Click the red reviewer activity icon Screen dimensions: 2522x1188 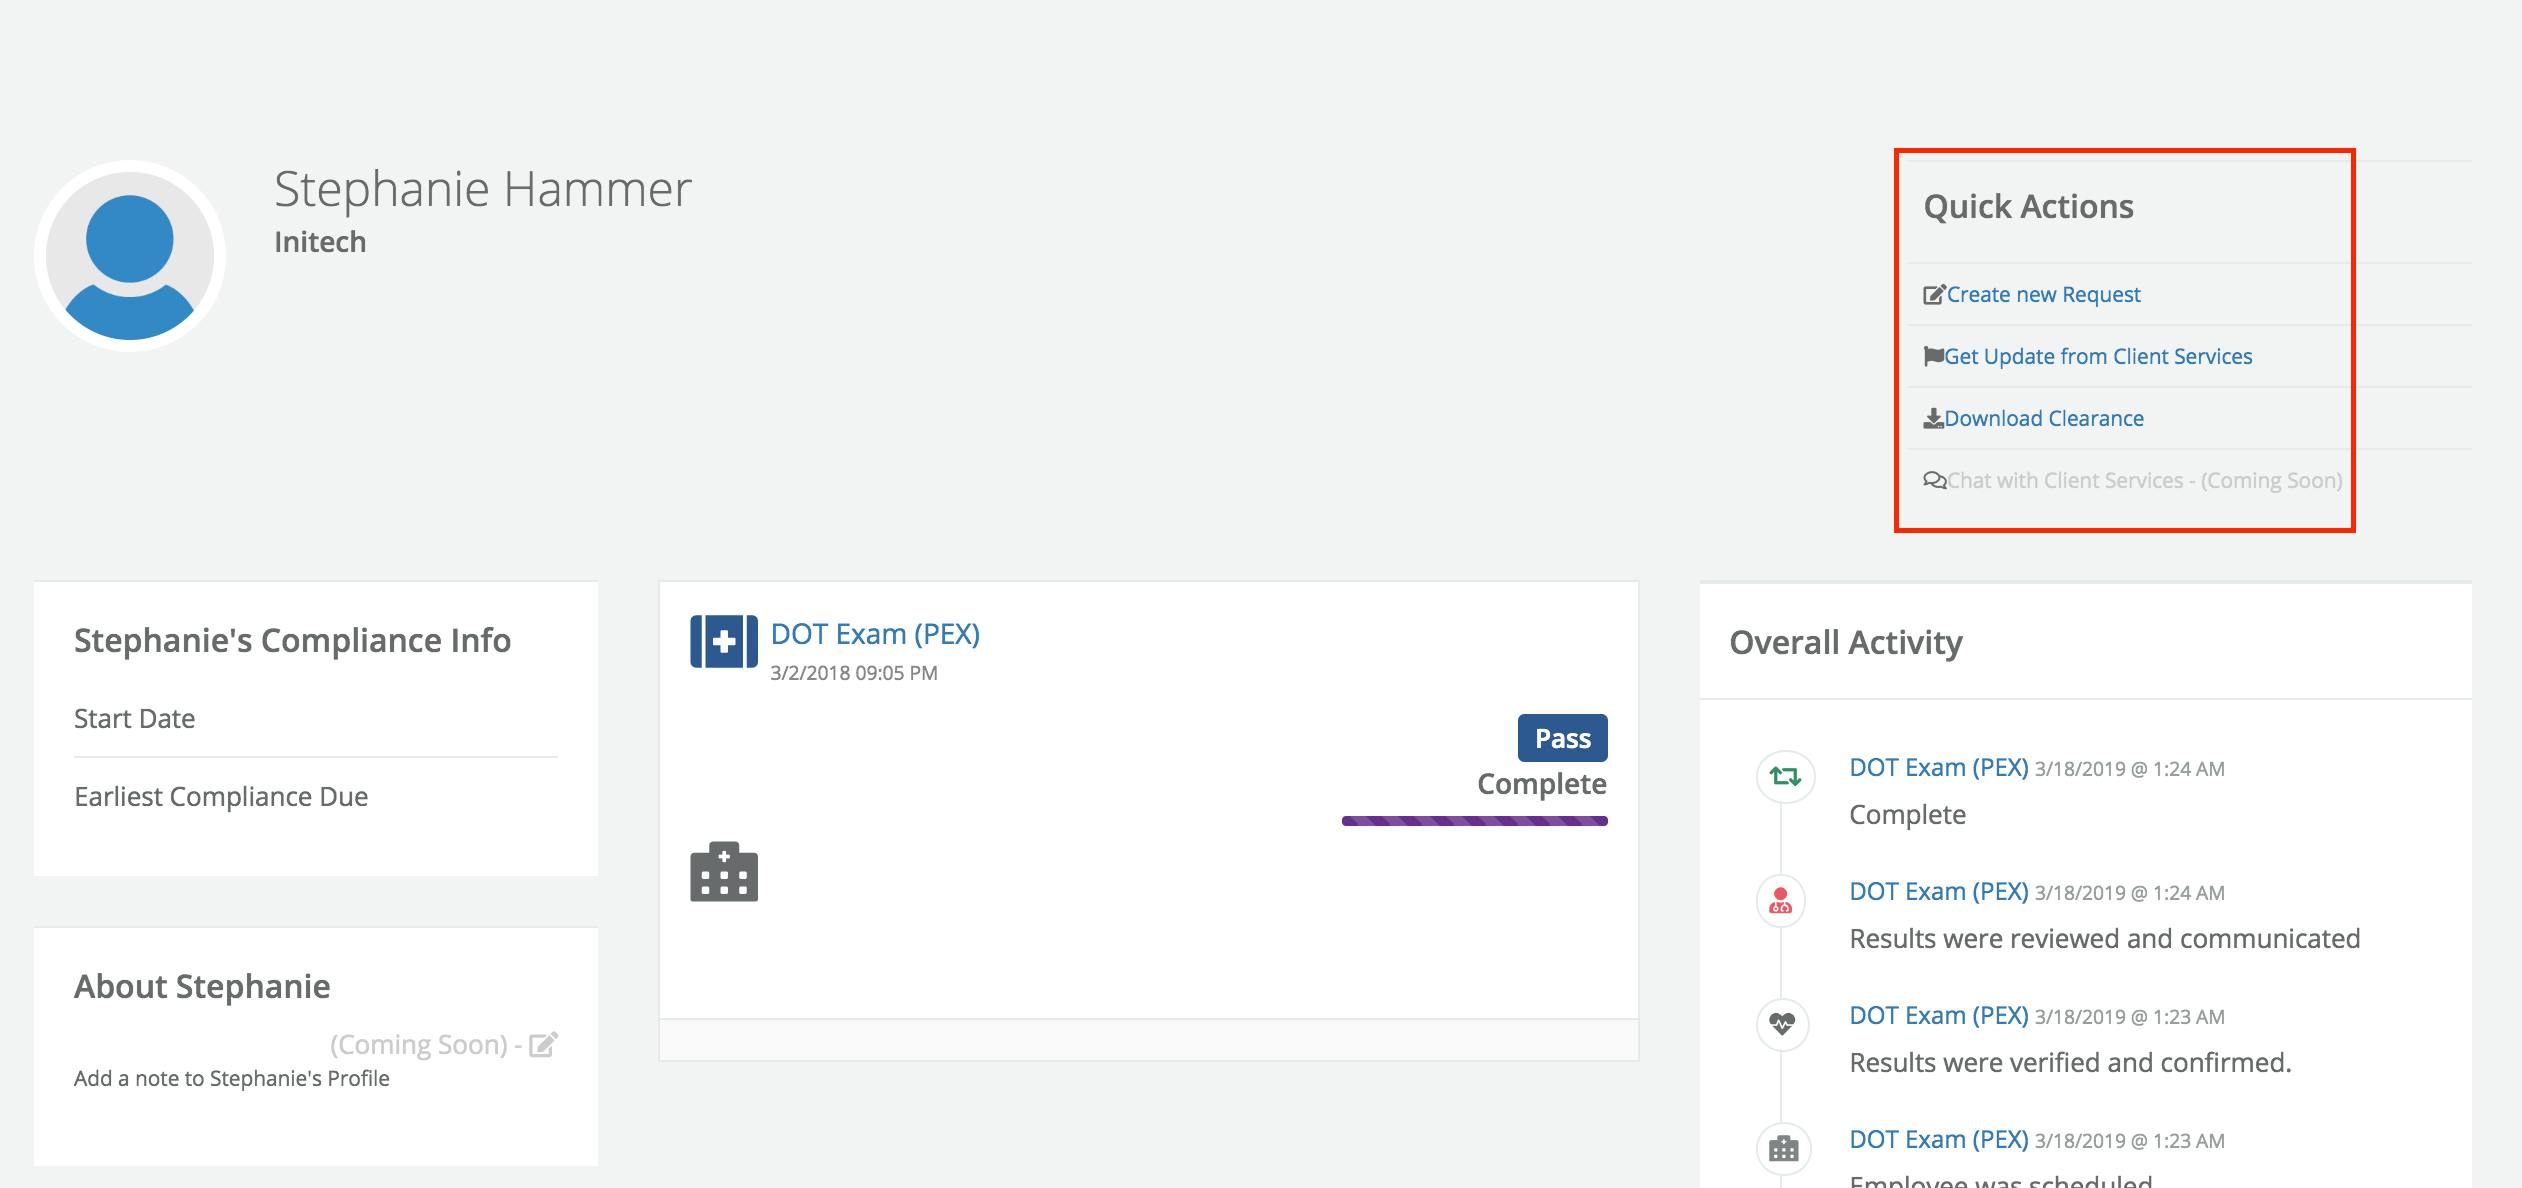1781,901
